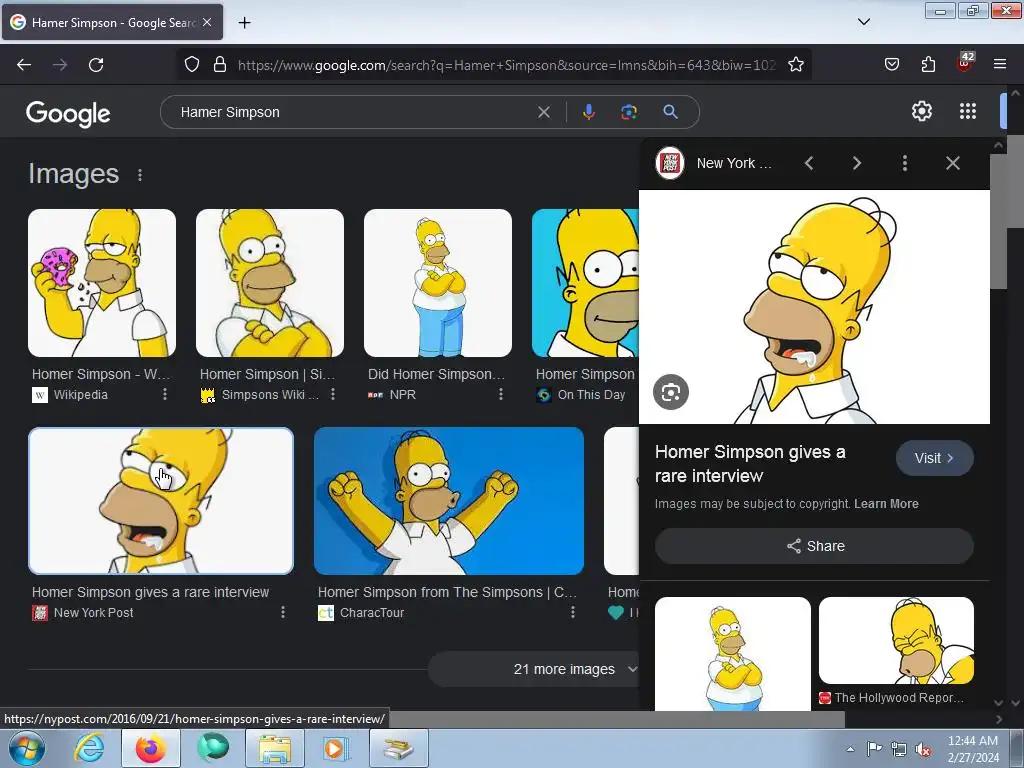1024x768 pixels.
Task: Save page to Pocket
Action: 891,65
